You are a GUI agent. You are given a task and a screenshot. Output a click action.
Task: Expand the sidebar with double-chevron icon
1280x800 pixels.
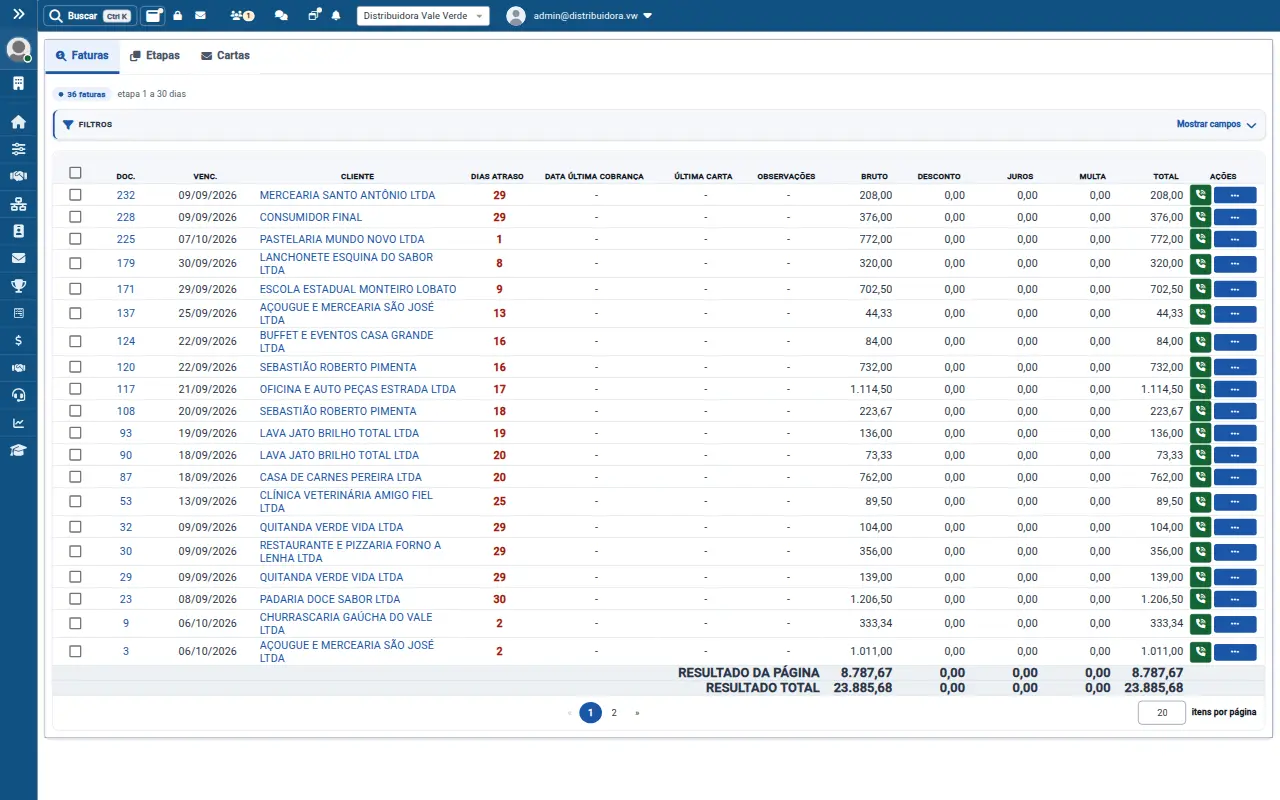(x=18, y=15)
